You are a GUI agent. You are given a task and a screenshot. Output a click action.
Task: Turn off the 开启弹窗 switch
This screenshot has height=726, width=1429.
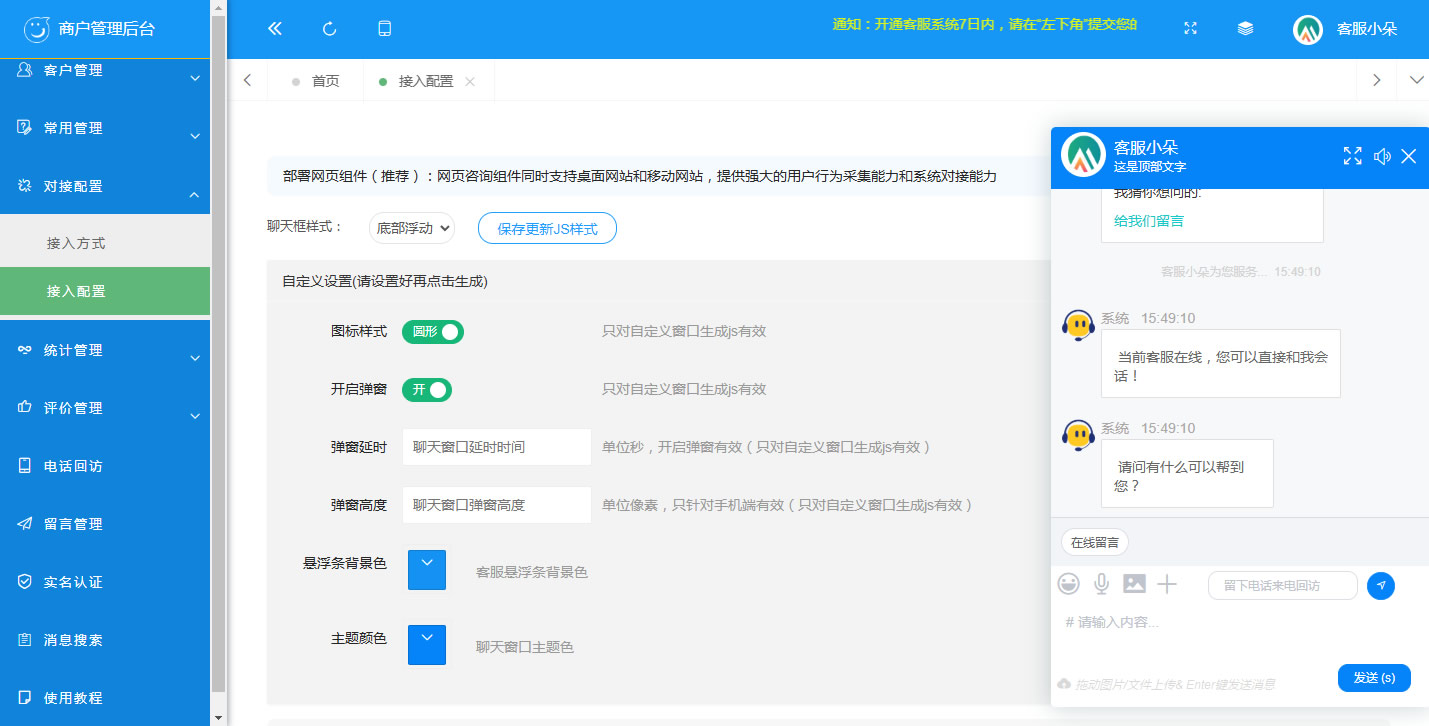click(x=427, y=389)
